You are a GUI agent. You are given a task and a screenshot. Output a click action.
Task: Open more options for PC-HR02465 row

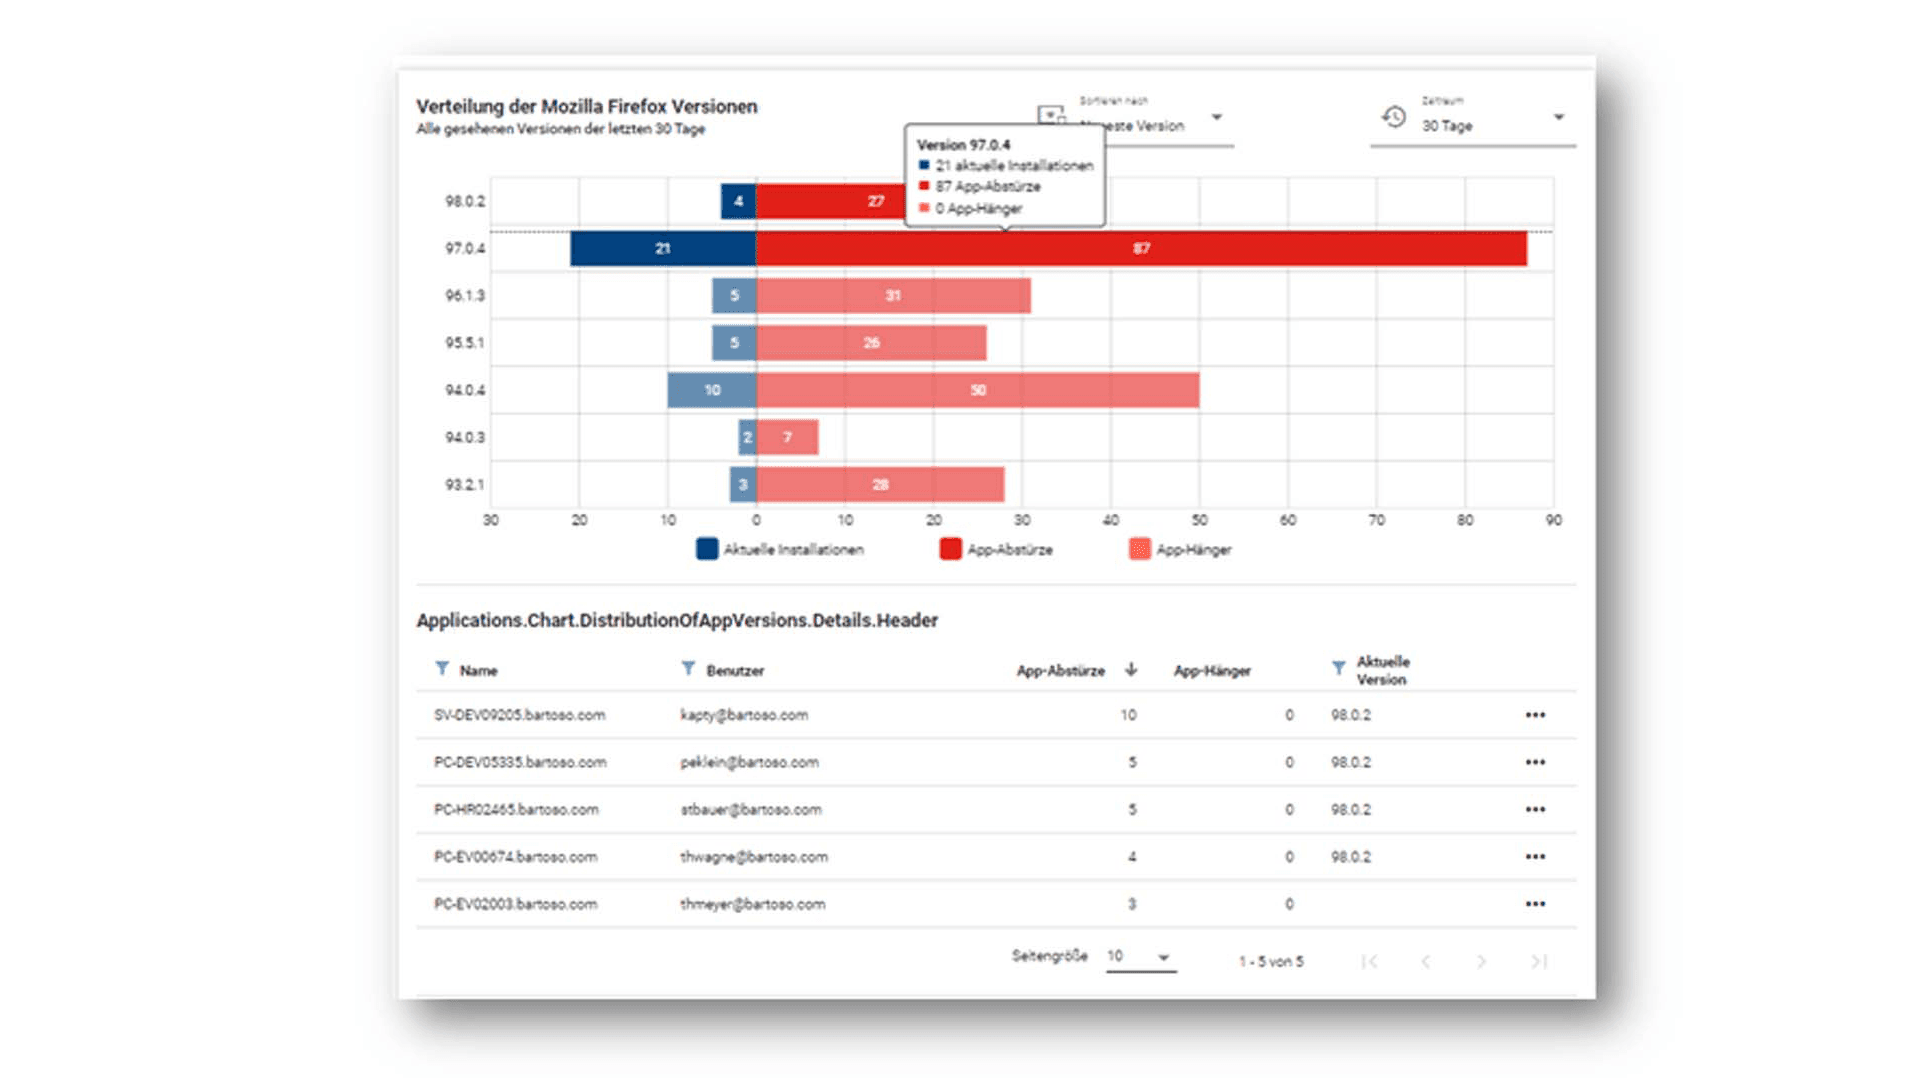tap(1535, 809)
